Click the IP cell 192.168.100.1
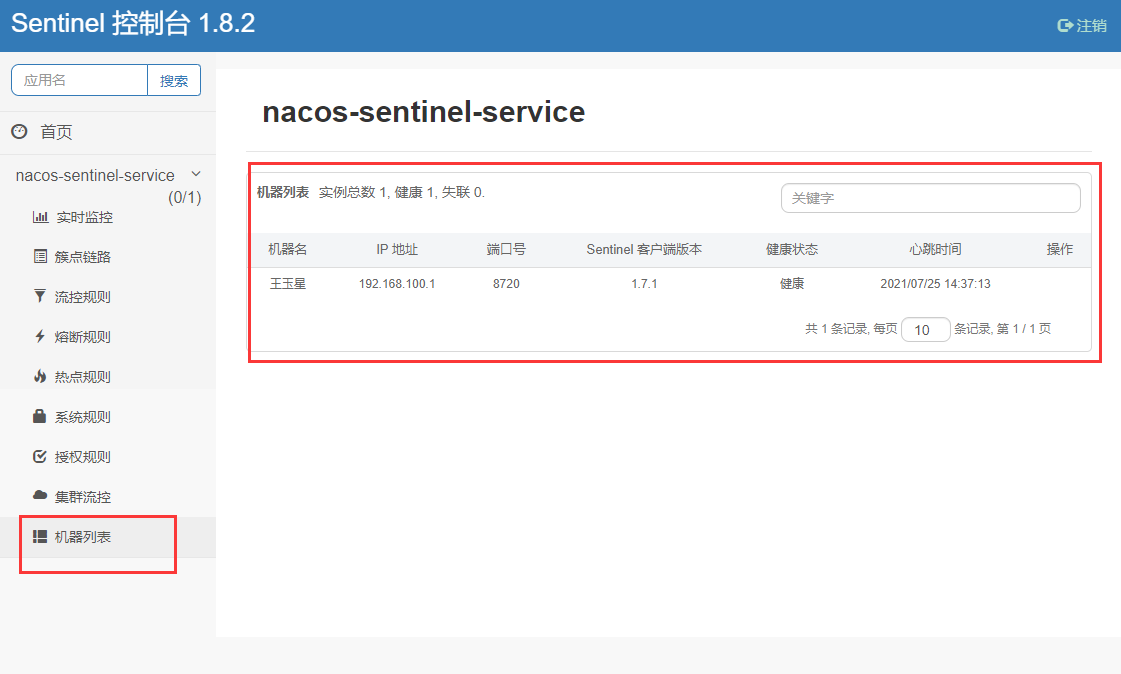The height and width of the screenshot is (674, 1121). pyautogui.click(x=397, y=284)
